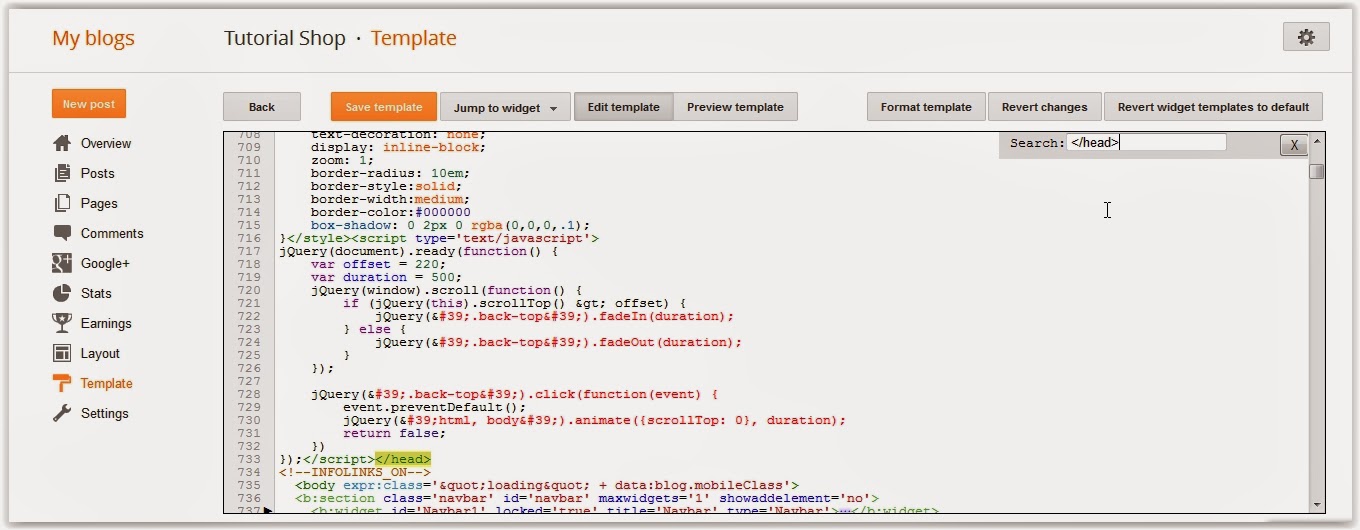This screenshot has height=530, width=1360.
Task: Click the Google+ icon in sidebar
Action: 62,263
